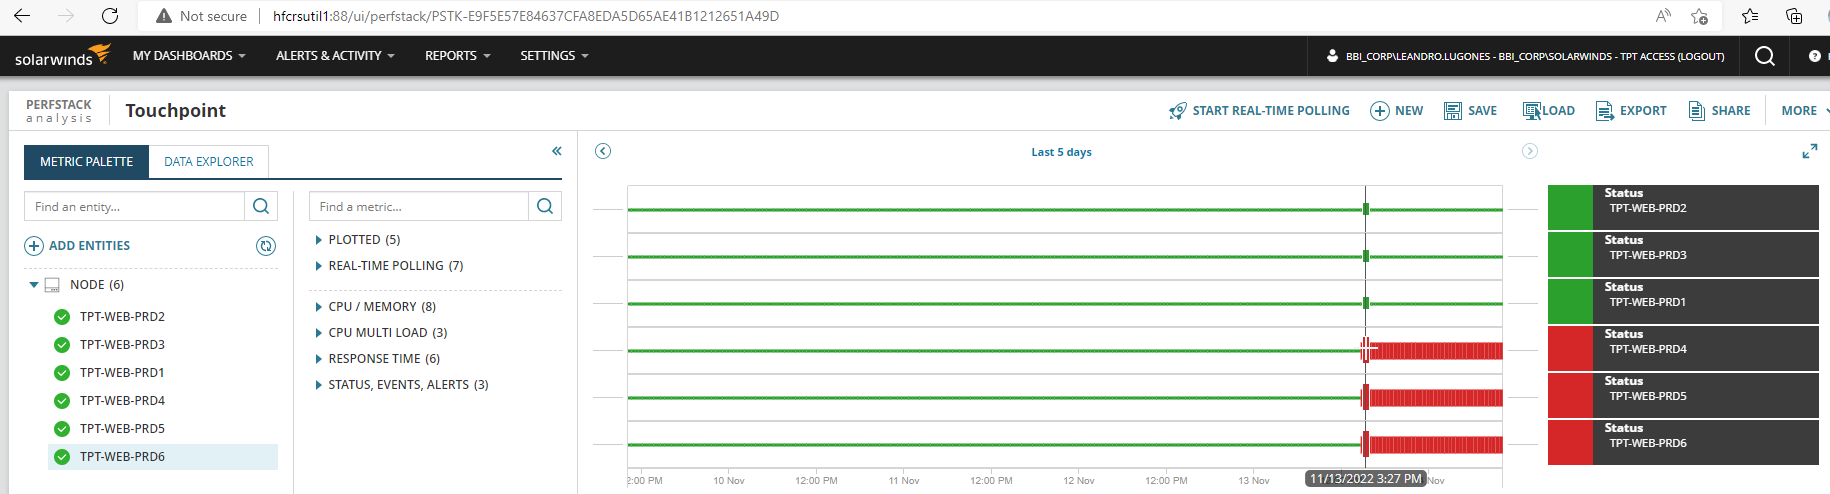Click ADD ENTITIES link
The image size is (1830, 494).
pos(89,246)
